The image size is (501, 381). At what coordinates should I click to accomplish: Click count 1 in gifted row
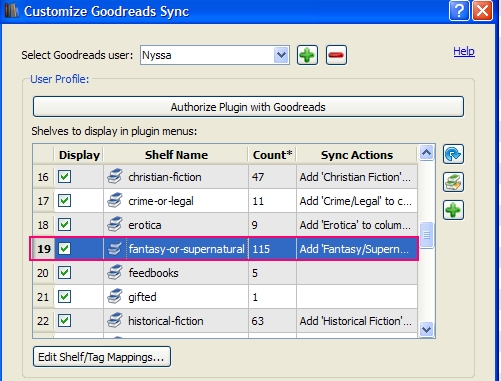[x=255, y=297]
